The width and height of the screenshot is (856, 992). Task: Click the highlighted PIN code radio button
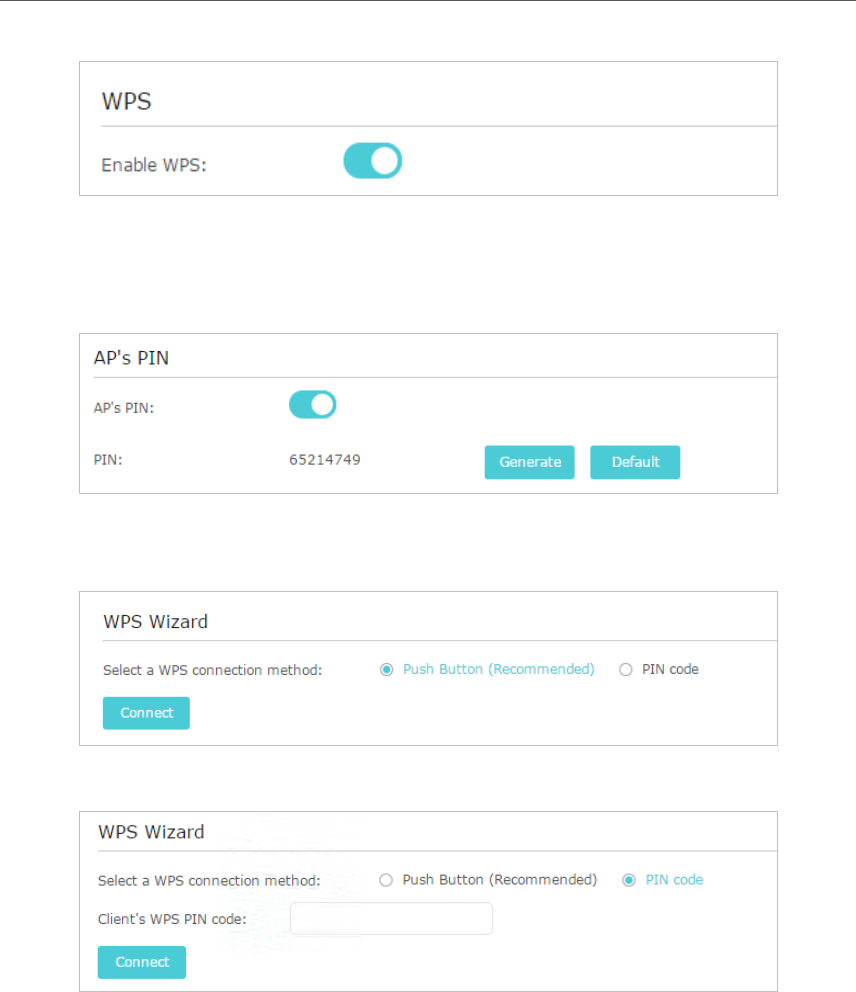pos(629,881)
